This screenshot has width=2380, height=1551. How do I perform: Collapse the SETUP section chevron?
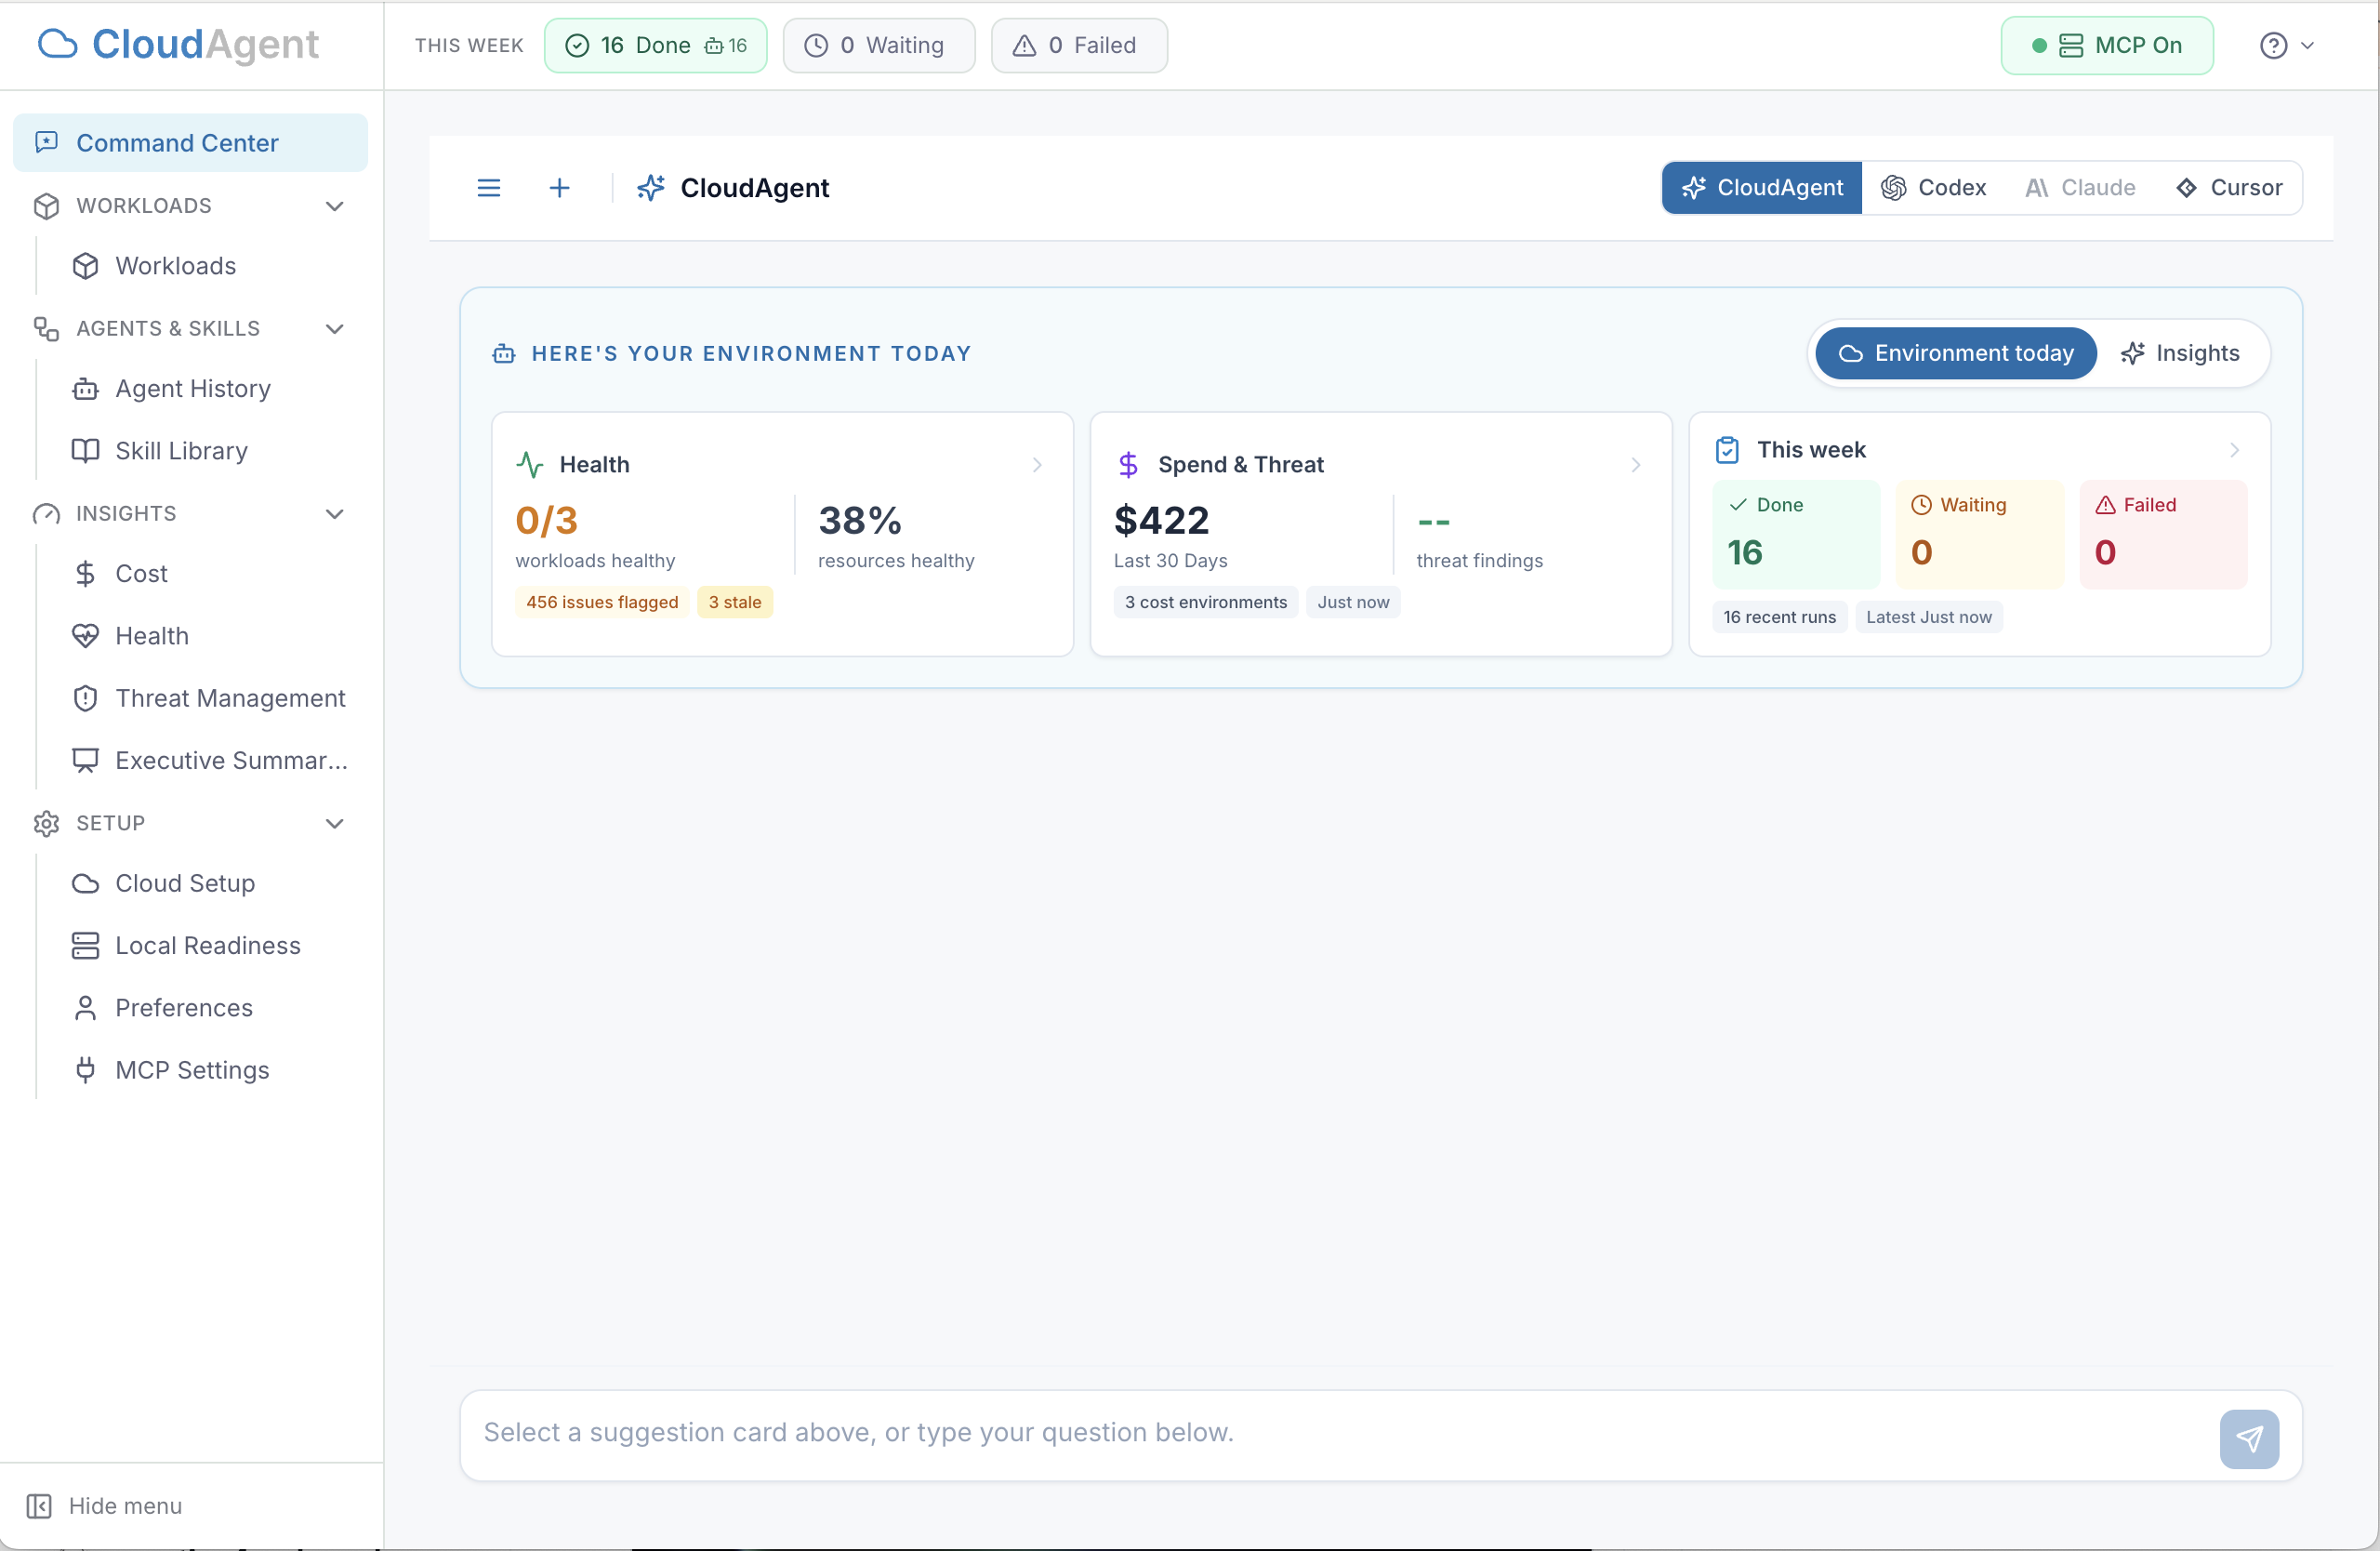[335, 823]
